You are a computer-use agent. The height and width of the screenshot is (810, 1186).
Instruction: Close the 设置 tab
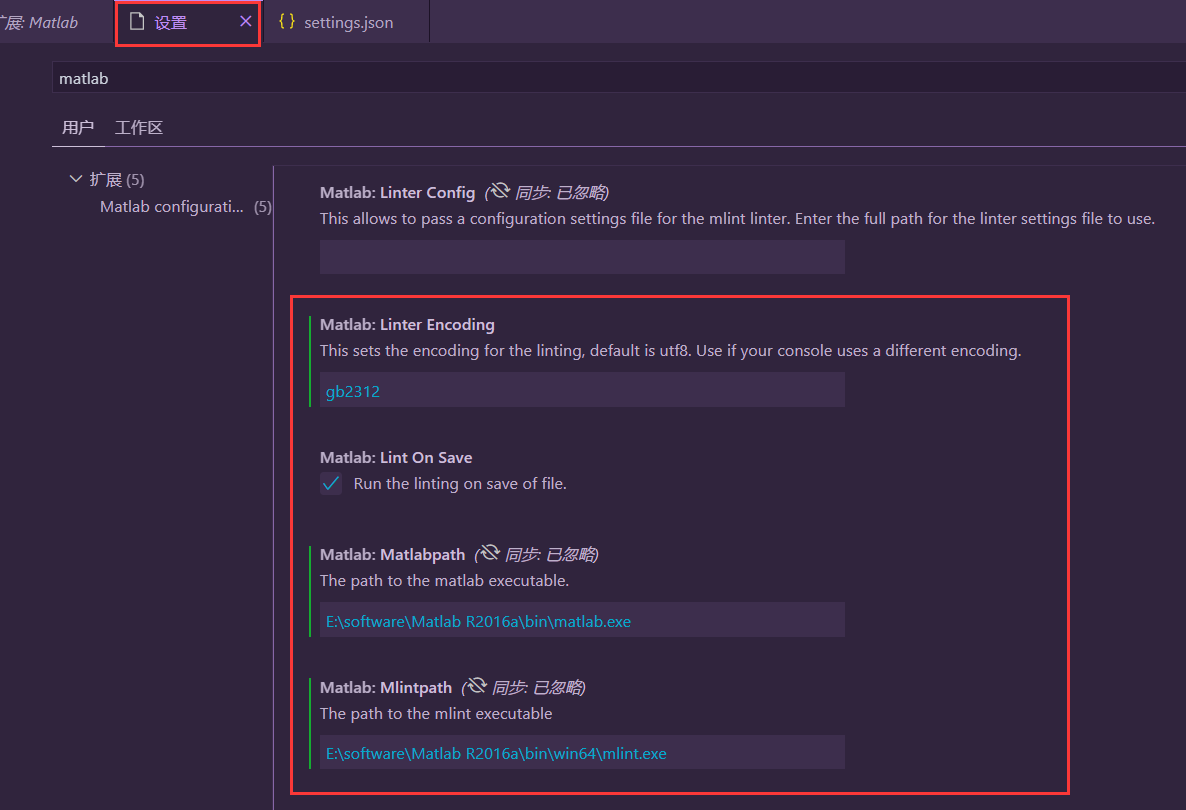pyautogui.click(x=246, y=22)
